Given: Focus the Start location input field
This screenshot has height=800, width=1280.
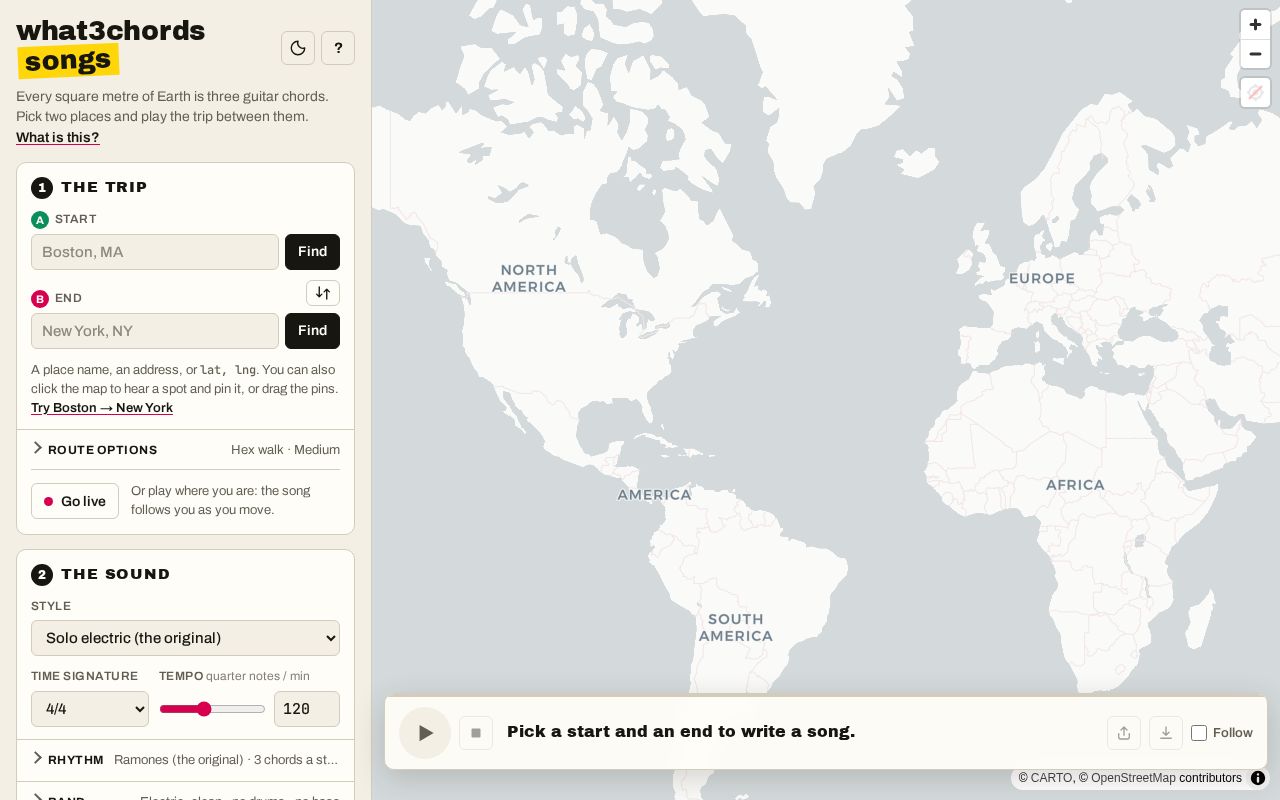Looking at the screenshot, I should 155,252.
